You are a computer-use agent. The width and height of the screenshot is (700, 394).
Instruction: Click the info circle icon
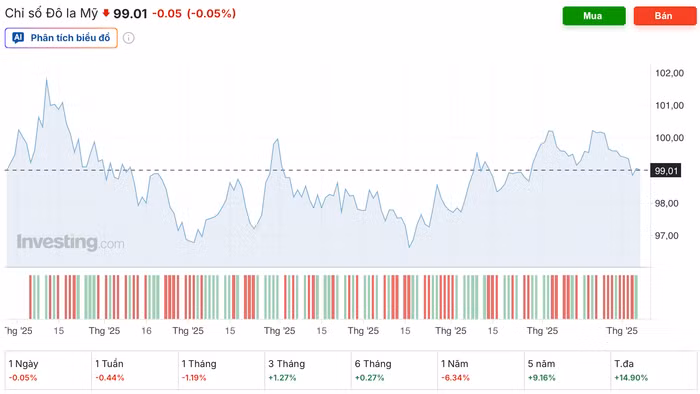click(x=129, y=38)
